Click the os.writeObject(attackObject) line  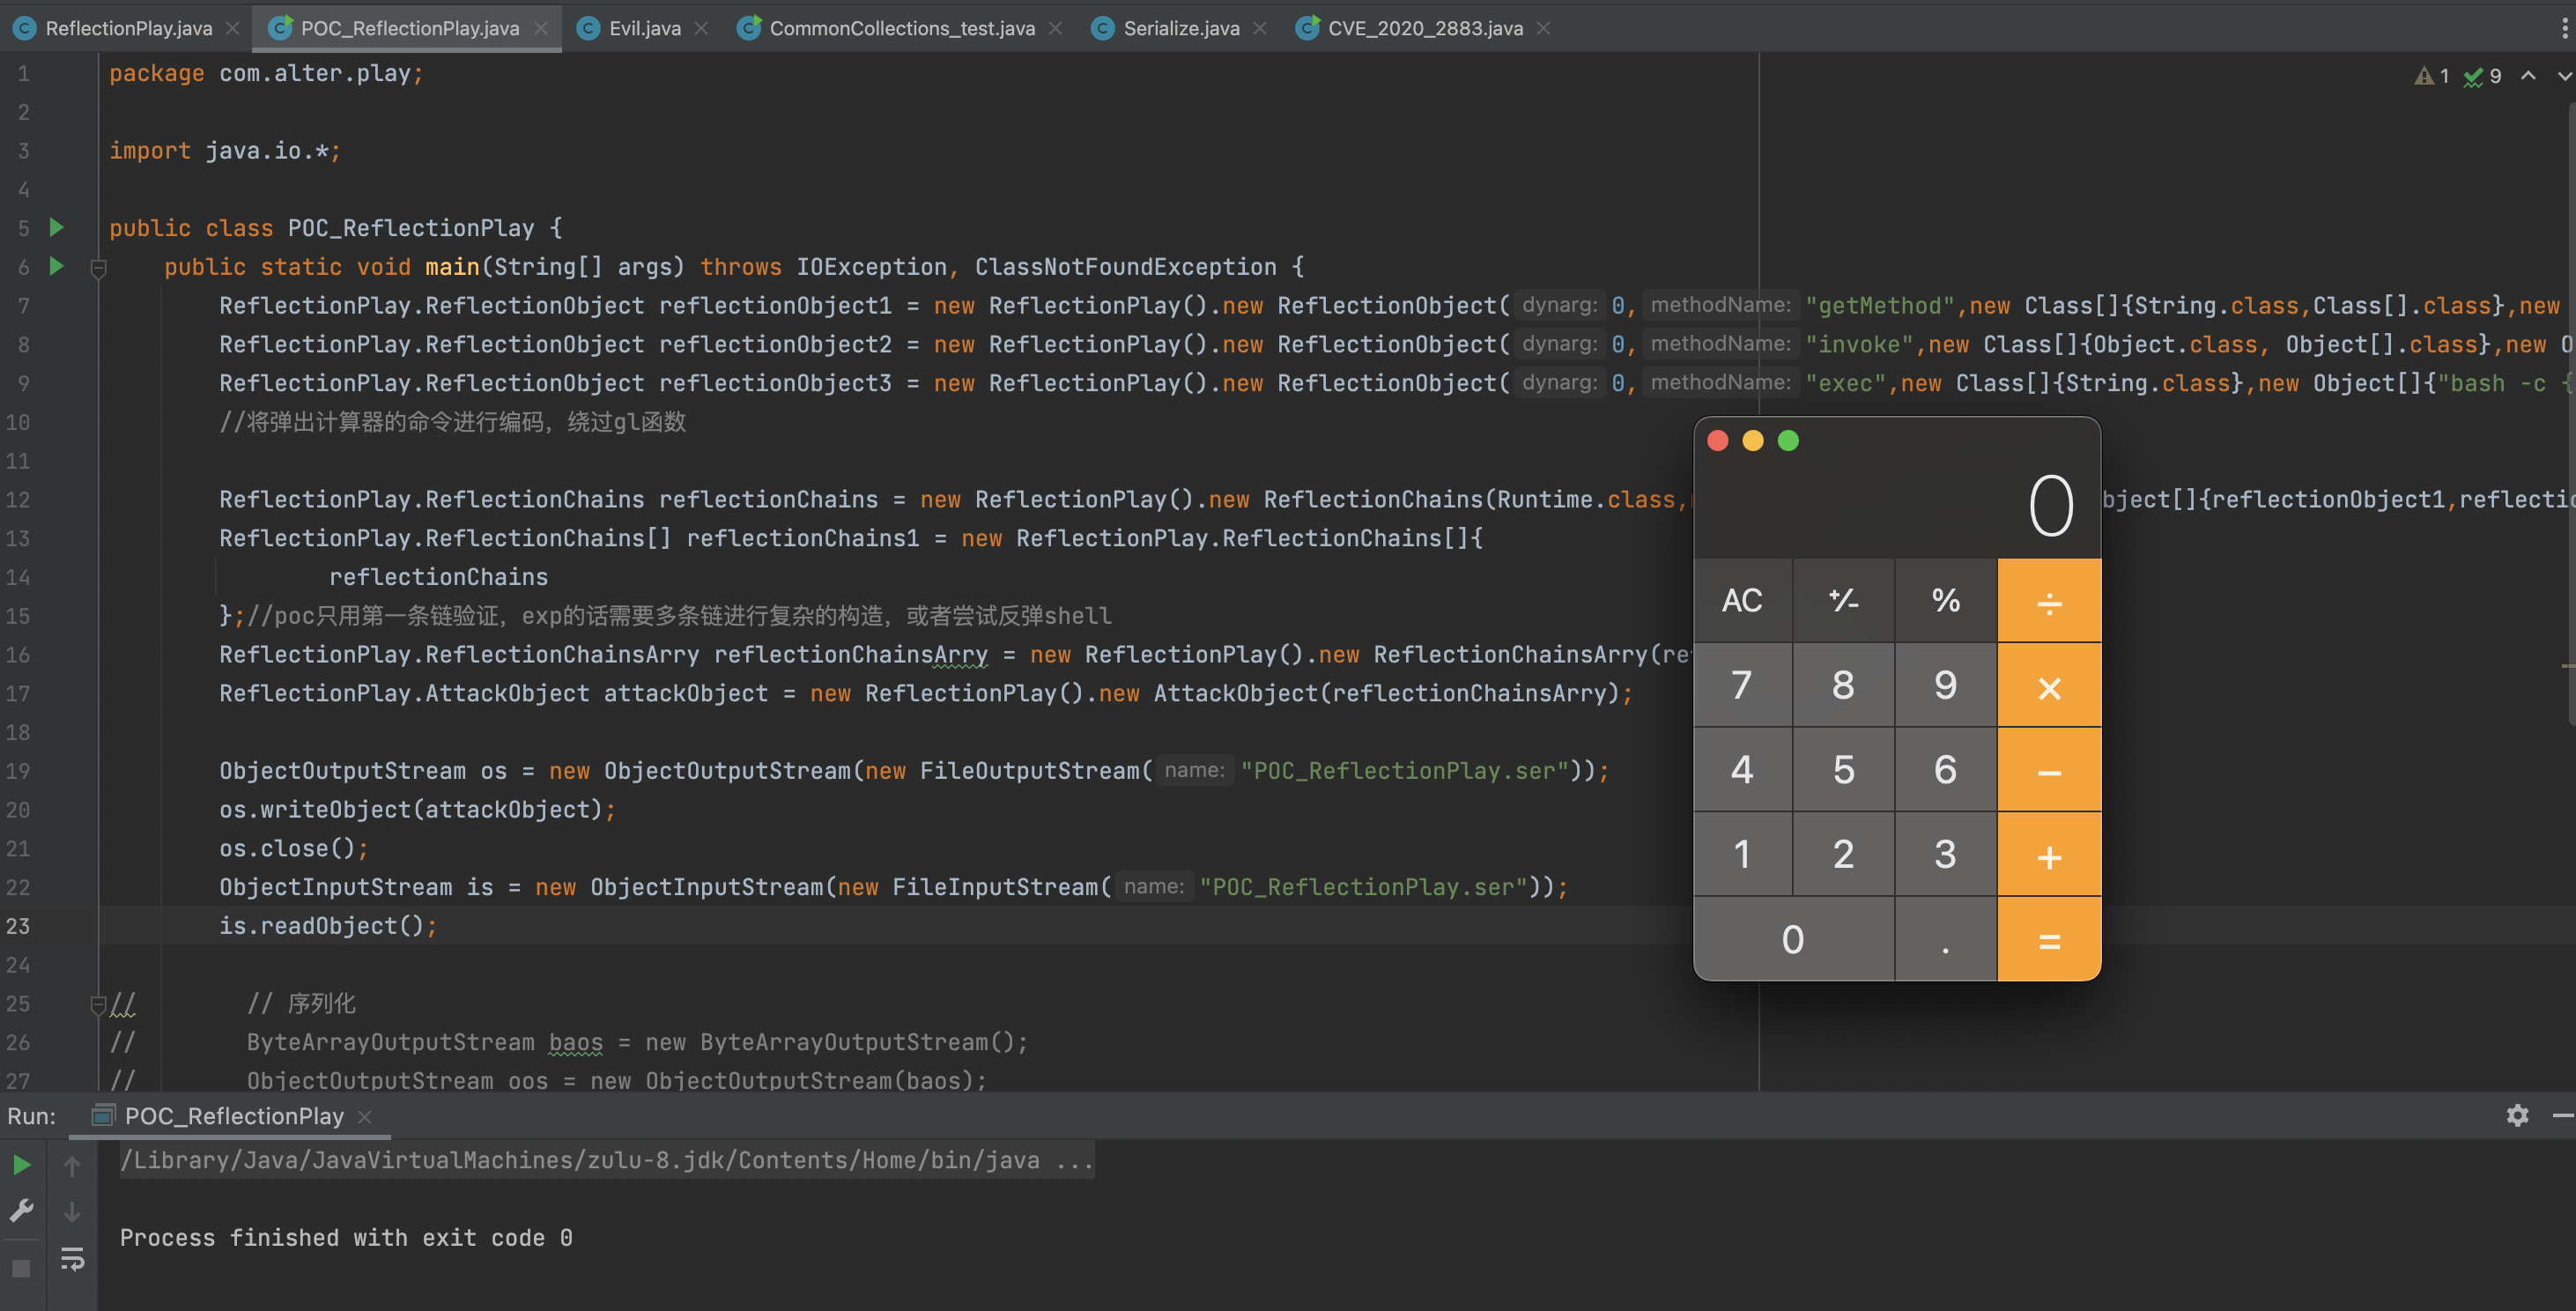point(417,810)
